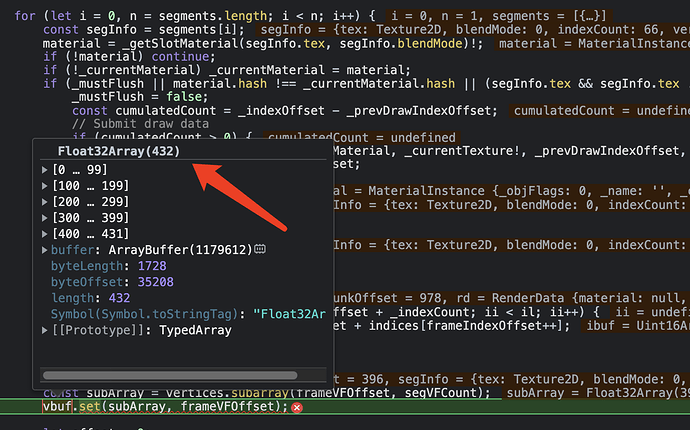Click the horizontal scrollbar in the popup
This screenshot has width=690, height=430.
[170, 375]
